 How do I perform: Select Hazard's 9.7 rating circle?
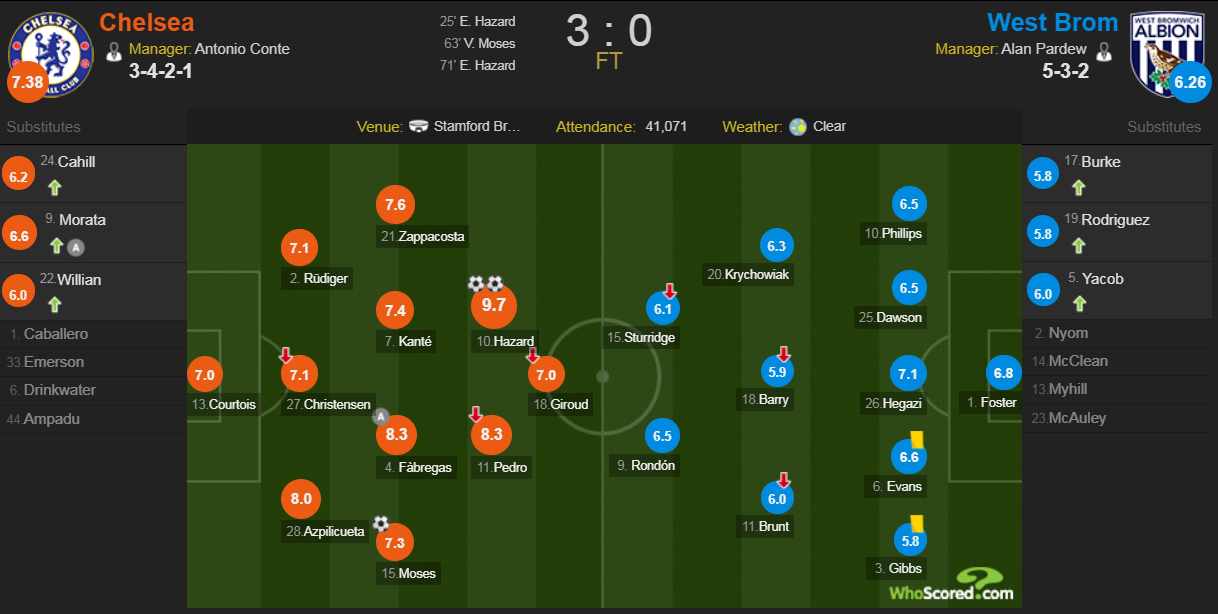494,305
